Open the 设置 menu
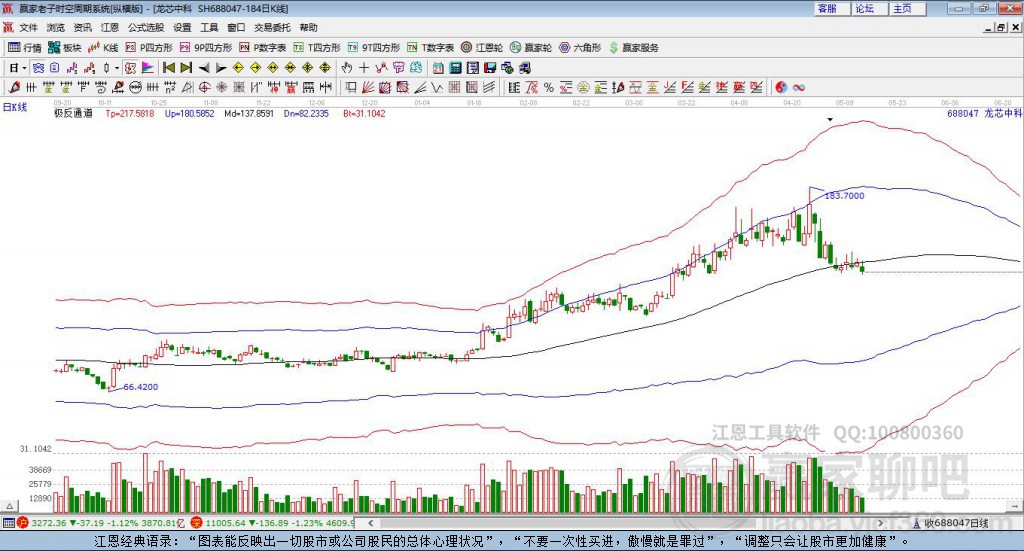Screen dimensions: 1024x551 (182, 27)
